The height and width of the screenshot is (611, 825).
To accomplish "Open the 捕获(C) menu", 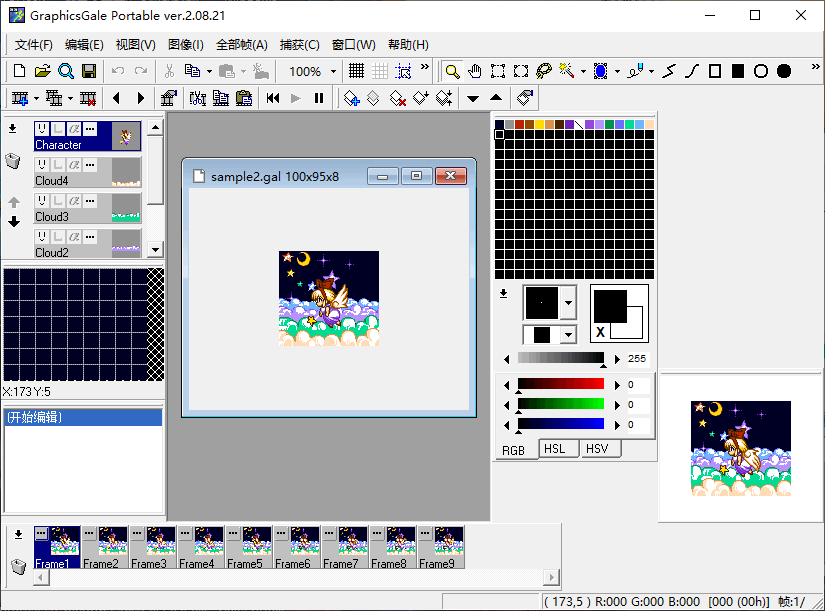I will coord(299,45).
